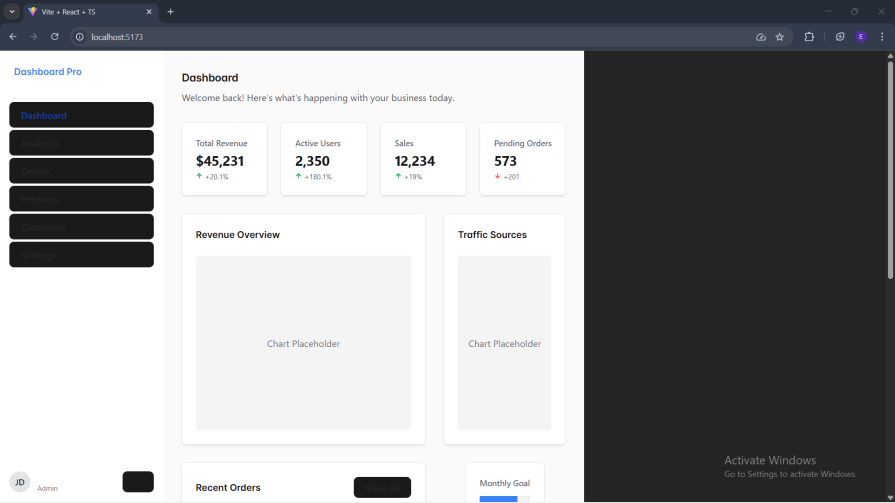Open the Extensions puzzle icon

coord(809,37)
